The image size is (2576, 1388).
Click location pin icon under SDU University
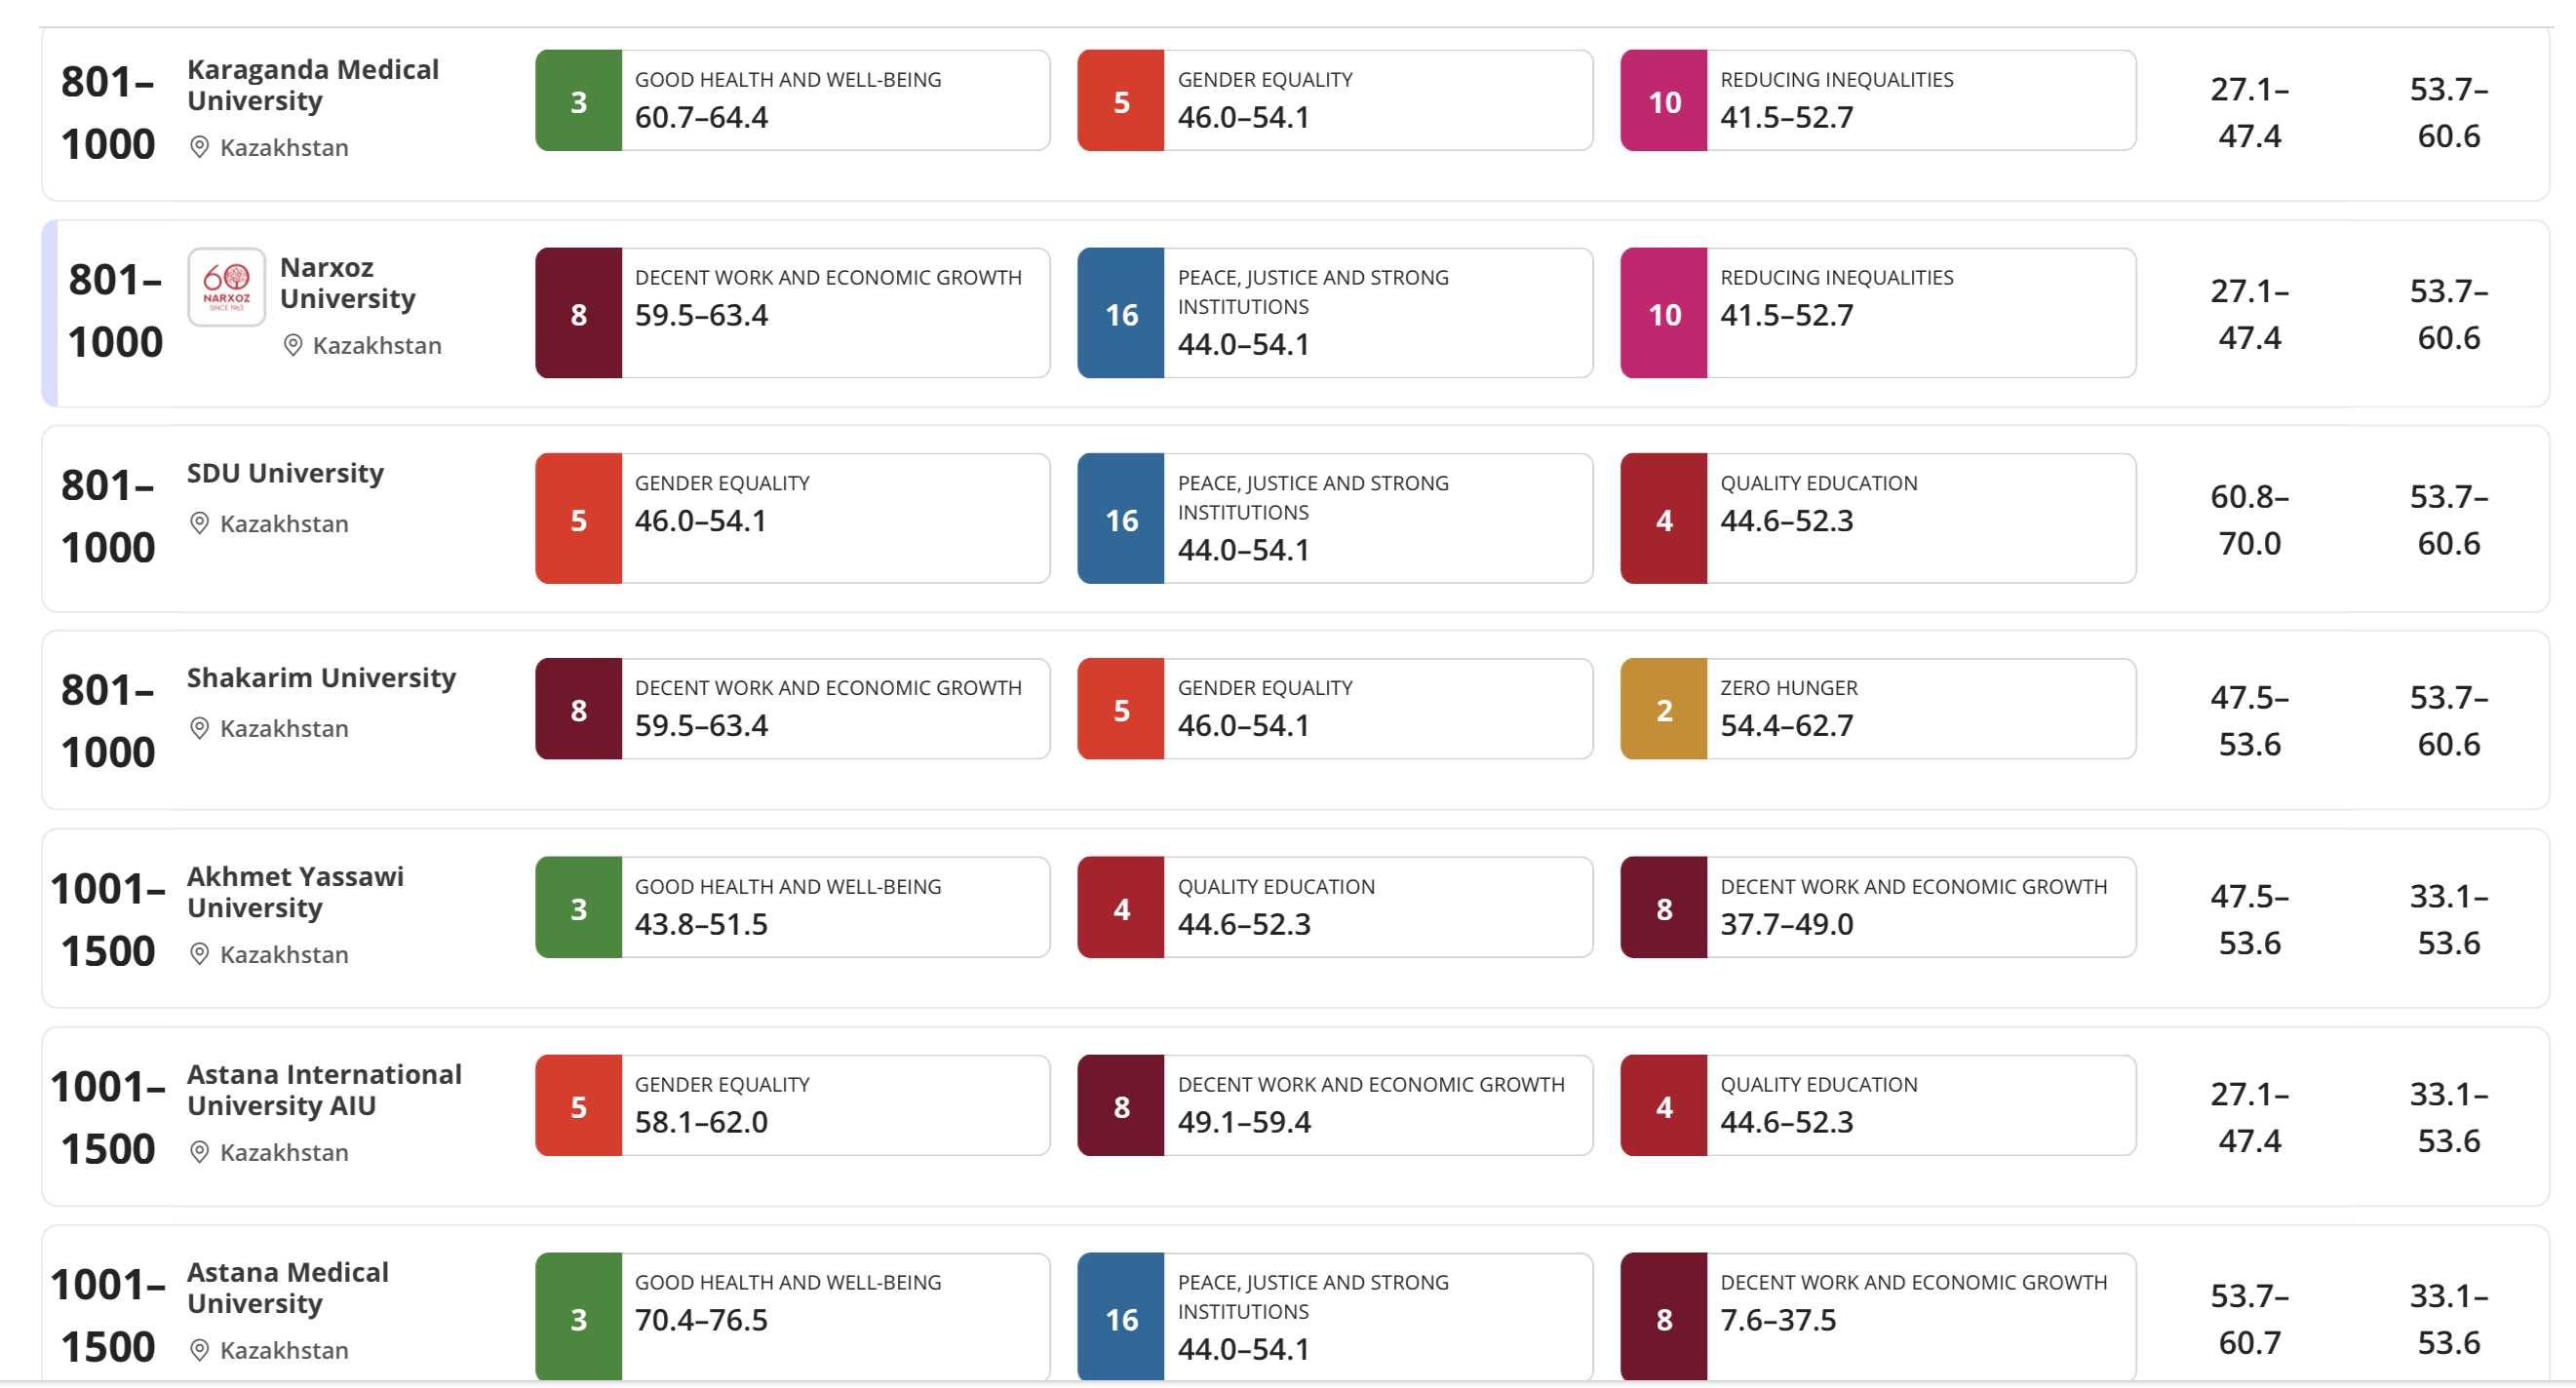click(x=199, y=523)
